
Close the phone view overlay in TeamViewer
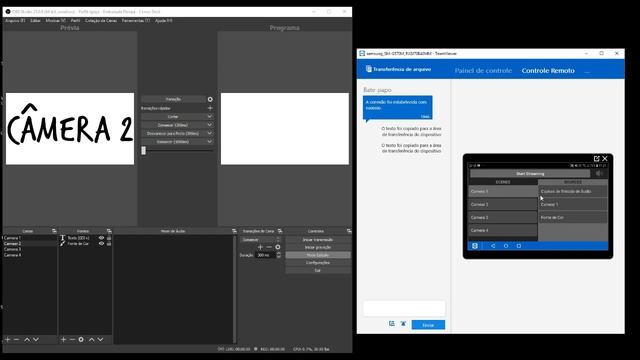point(605,158)
